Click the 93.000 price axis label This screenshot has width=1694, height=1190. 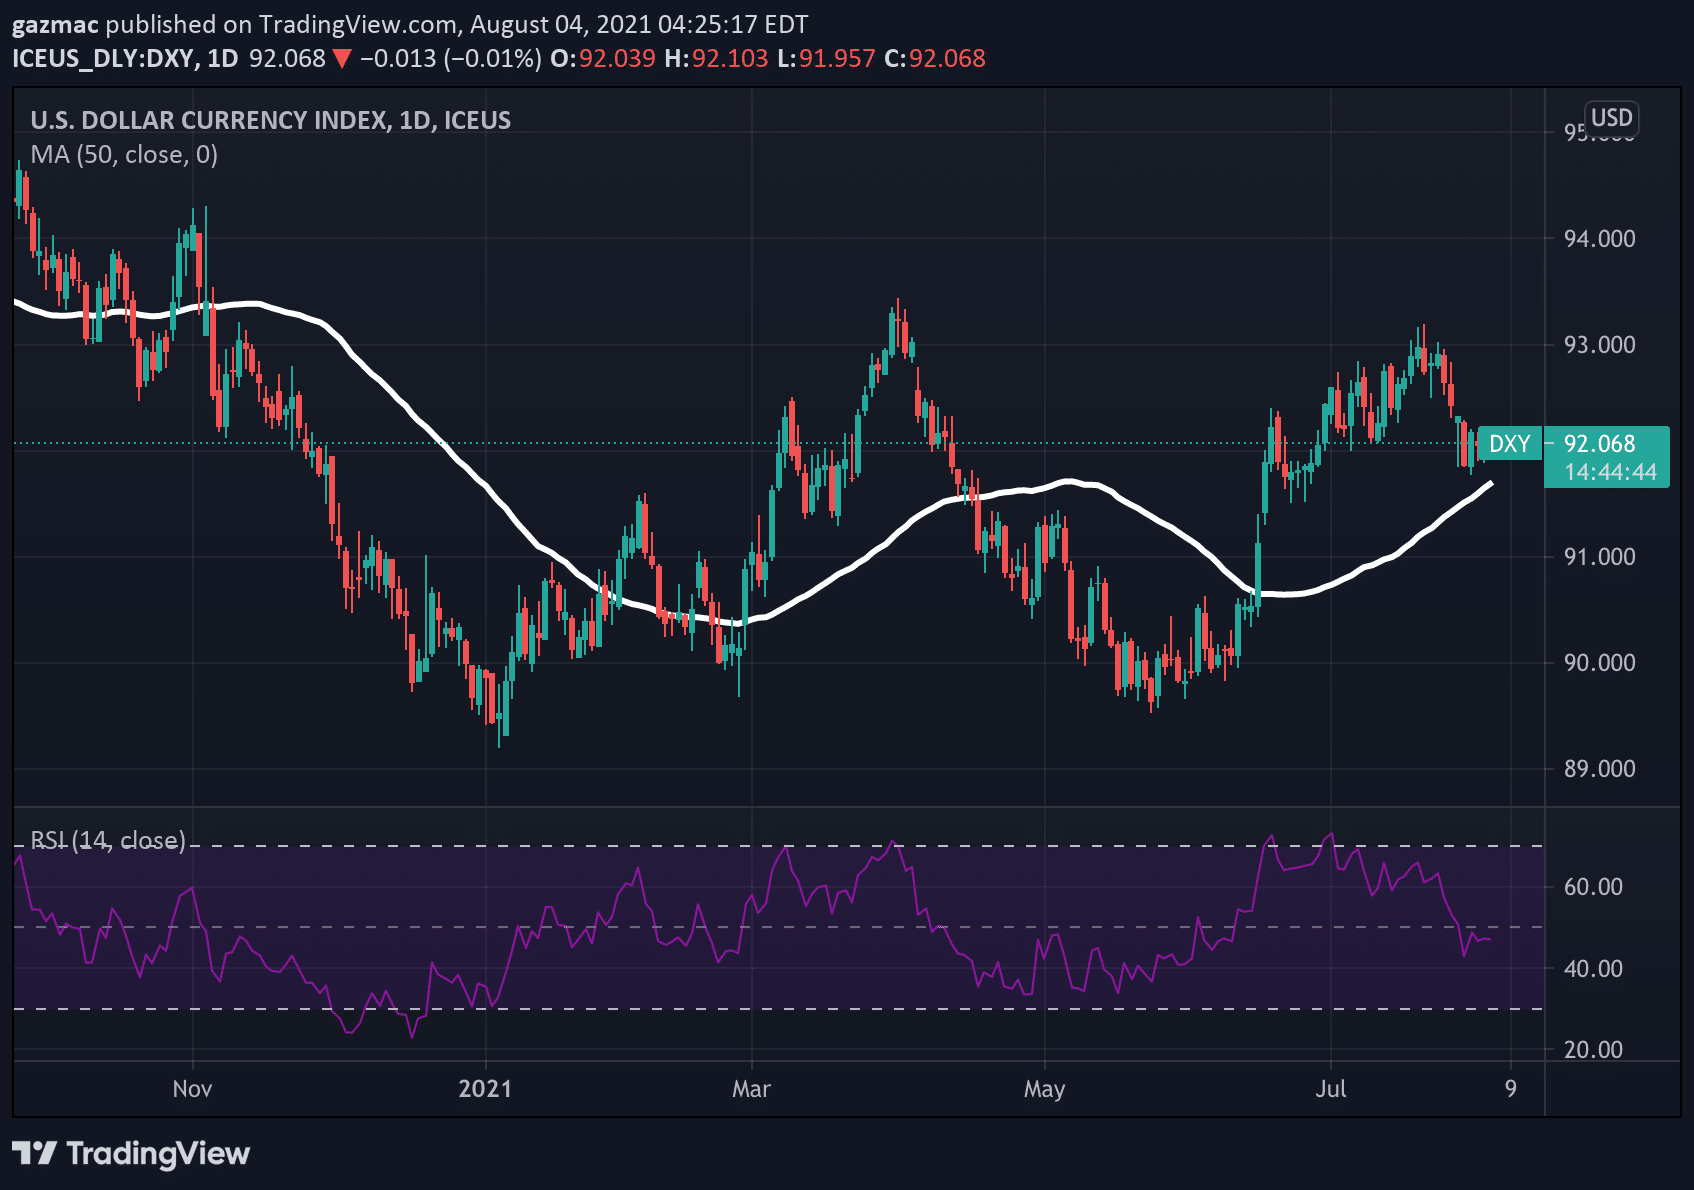1599,344
